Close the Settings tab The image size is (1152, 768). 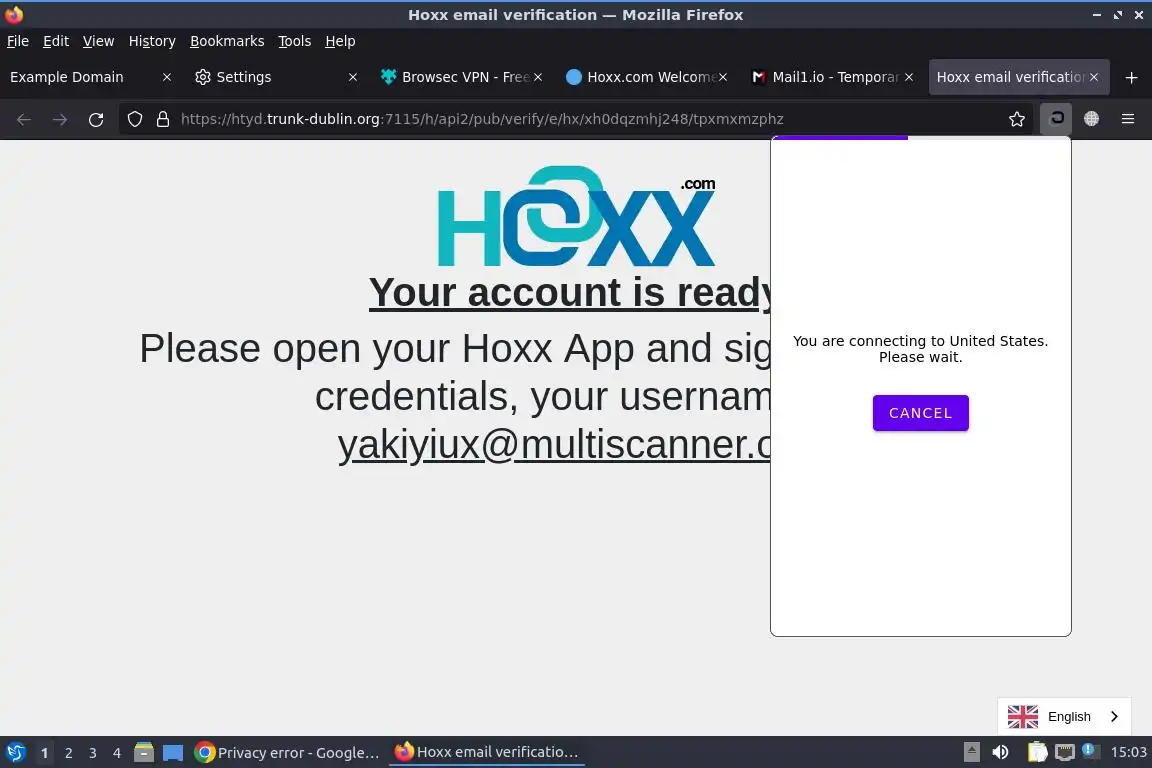tap(353, 77)
